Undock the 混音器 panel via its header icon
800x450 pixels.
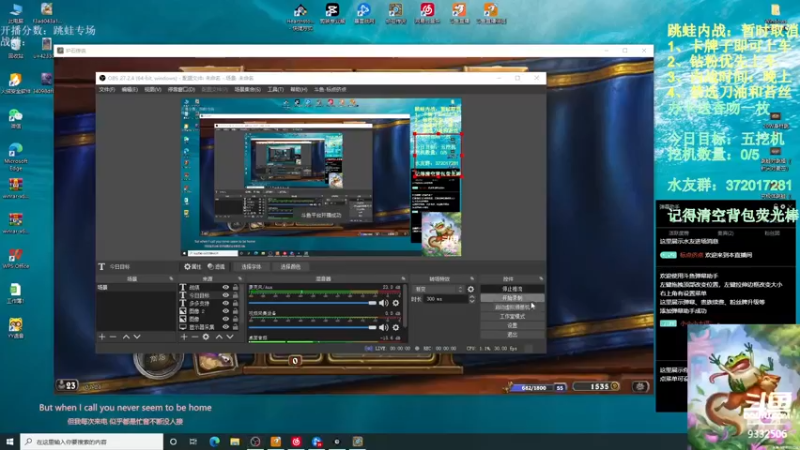click(403, 279)
